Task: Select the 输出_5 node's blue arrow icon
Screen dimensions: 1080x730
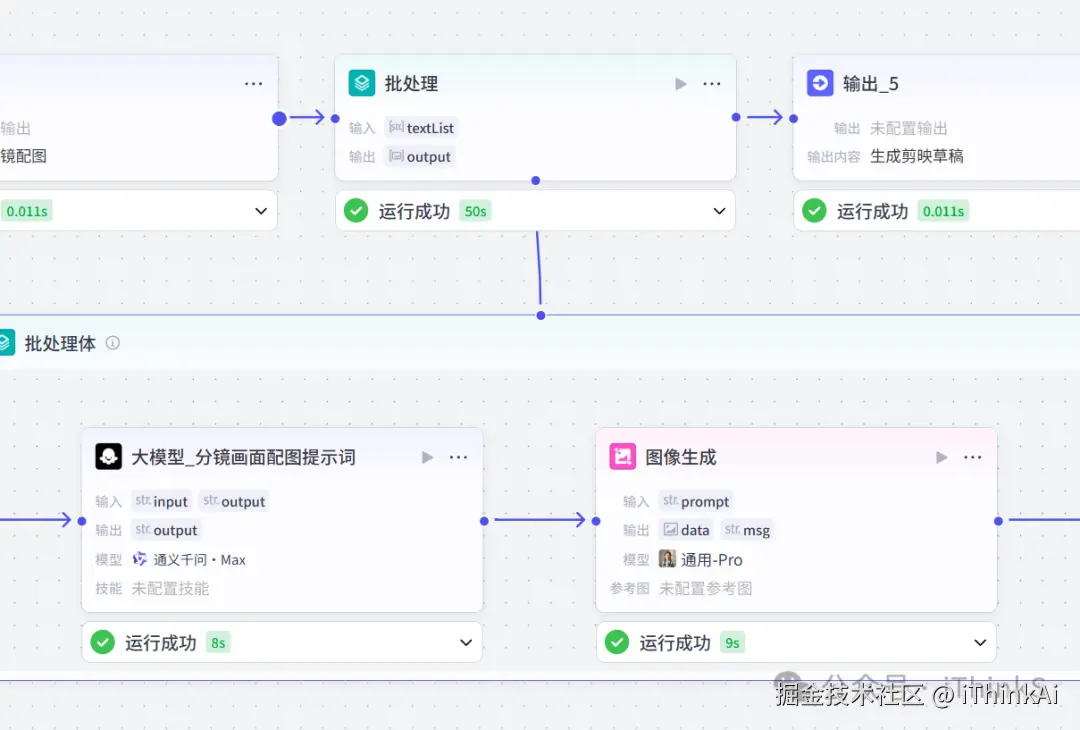Action: 818,83
